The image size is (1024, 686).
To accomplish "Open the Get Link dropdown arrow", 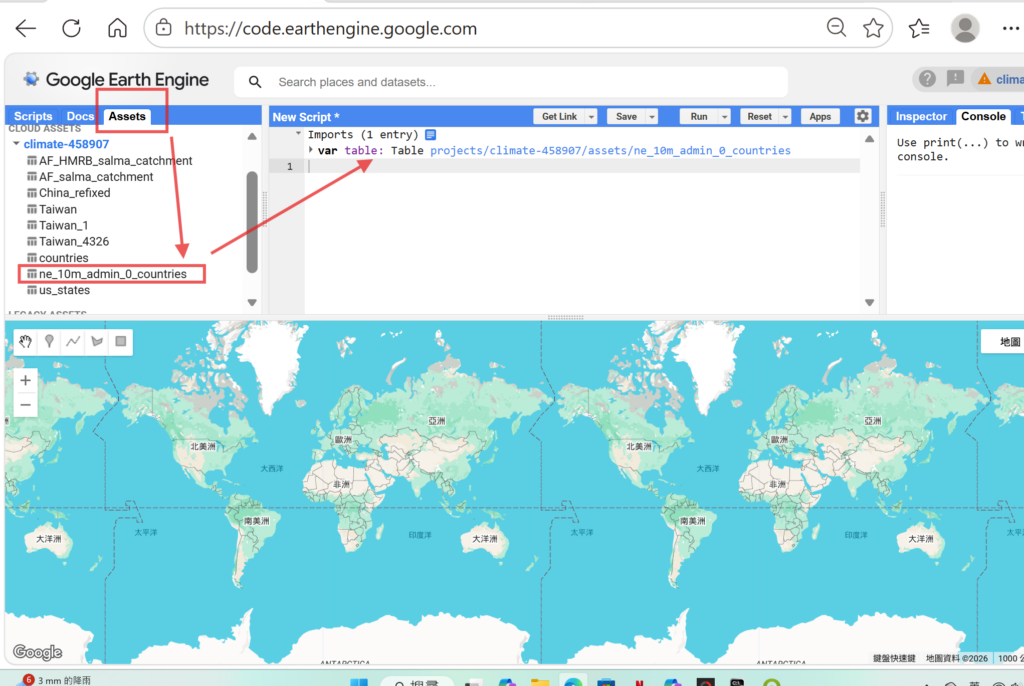I will 591,117.
